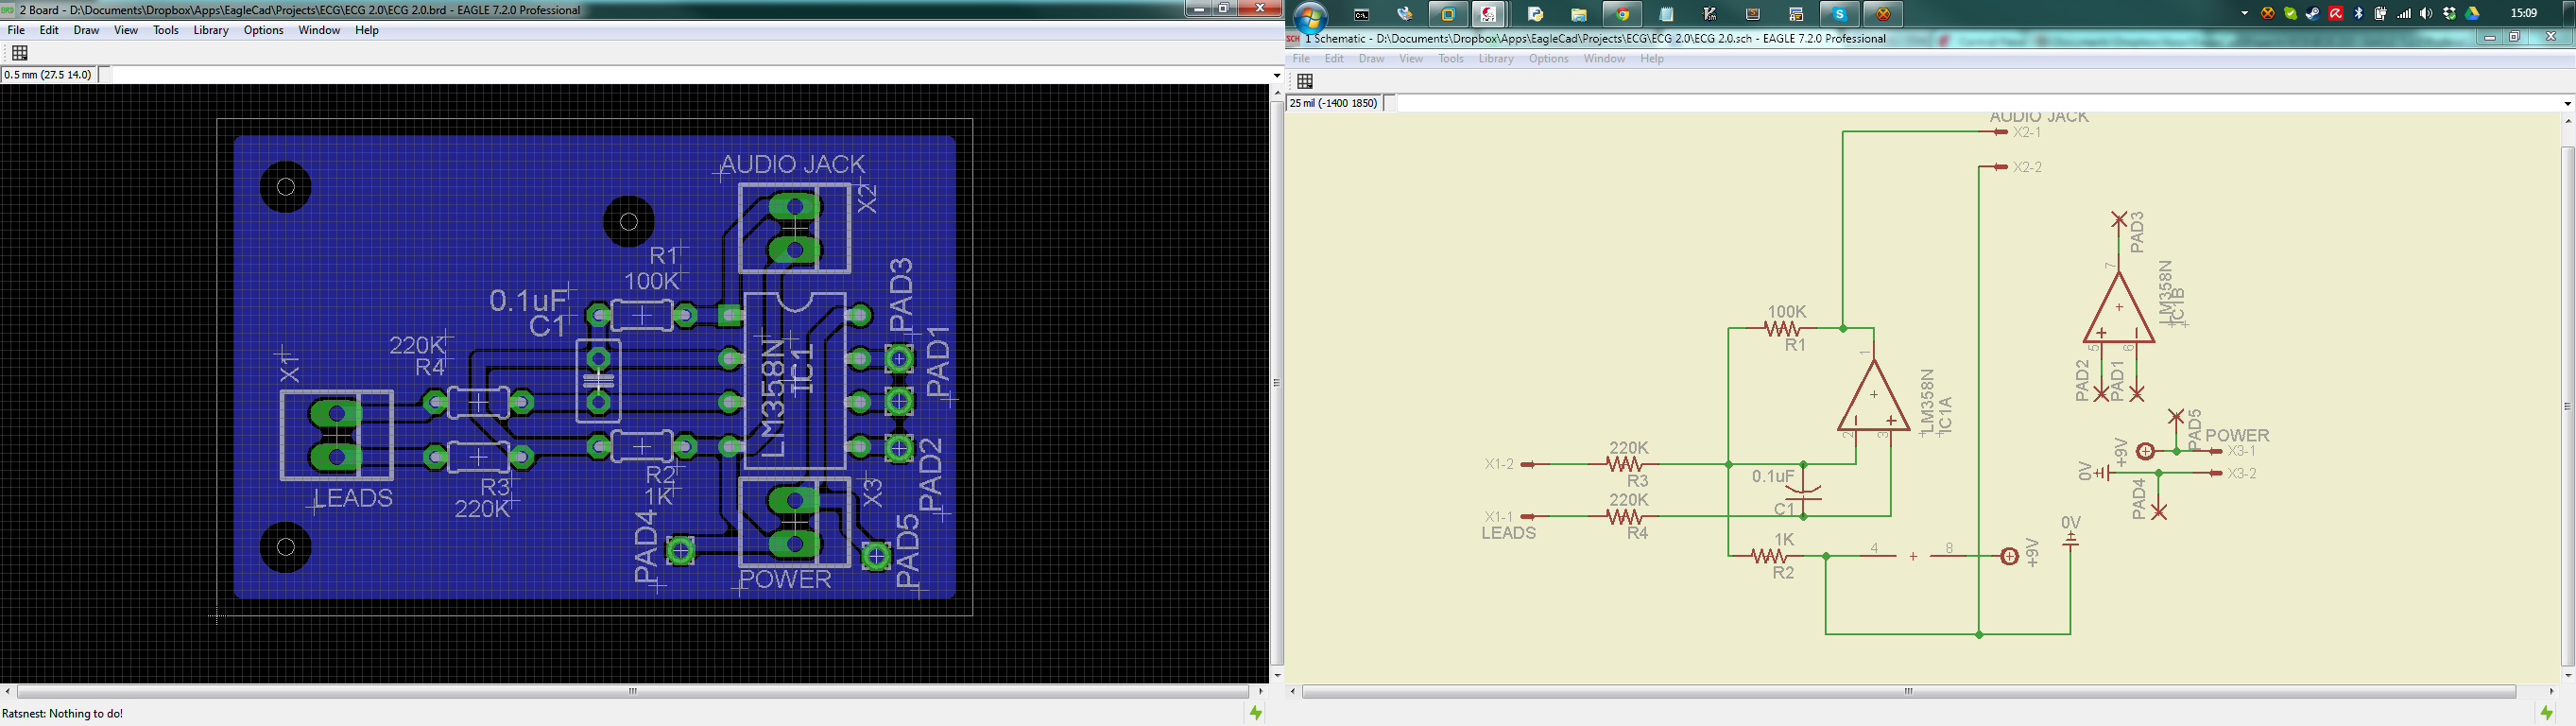Expand command history dropdown in Board window
The height and width of the screenshot is (726, 2576).
1276,75
